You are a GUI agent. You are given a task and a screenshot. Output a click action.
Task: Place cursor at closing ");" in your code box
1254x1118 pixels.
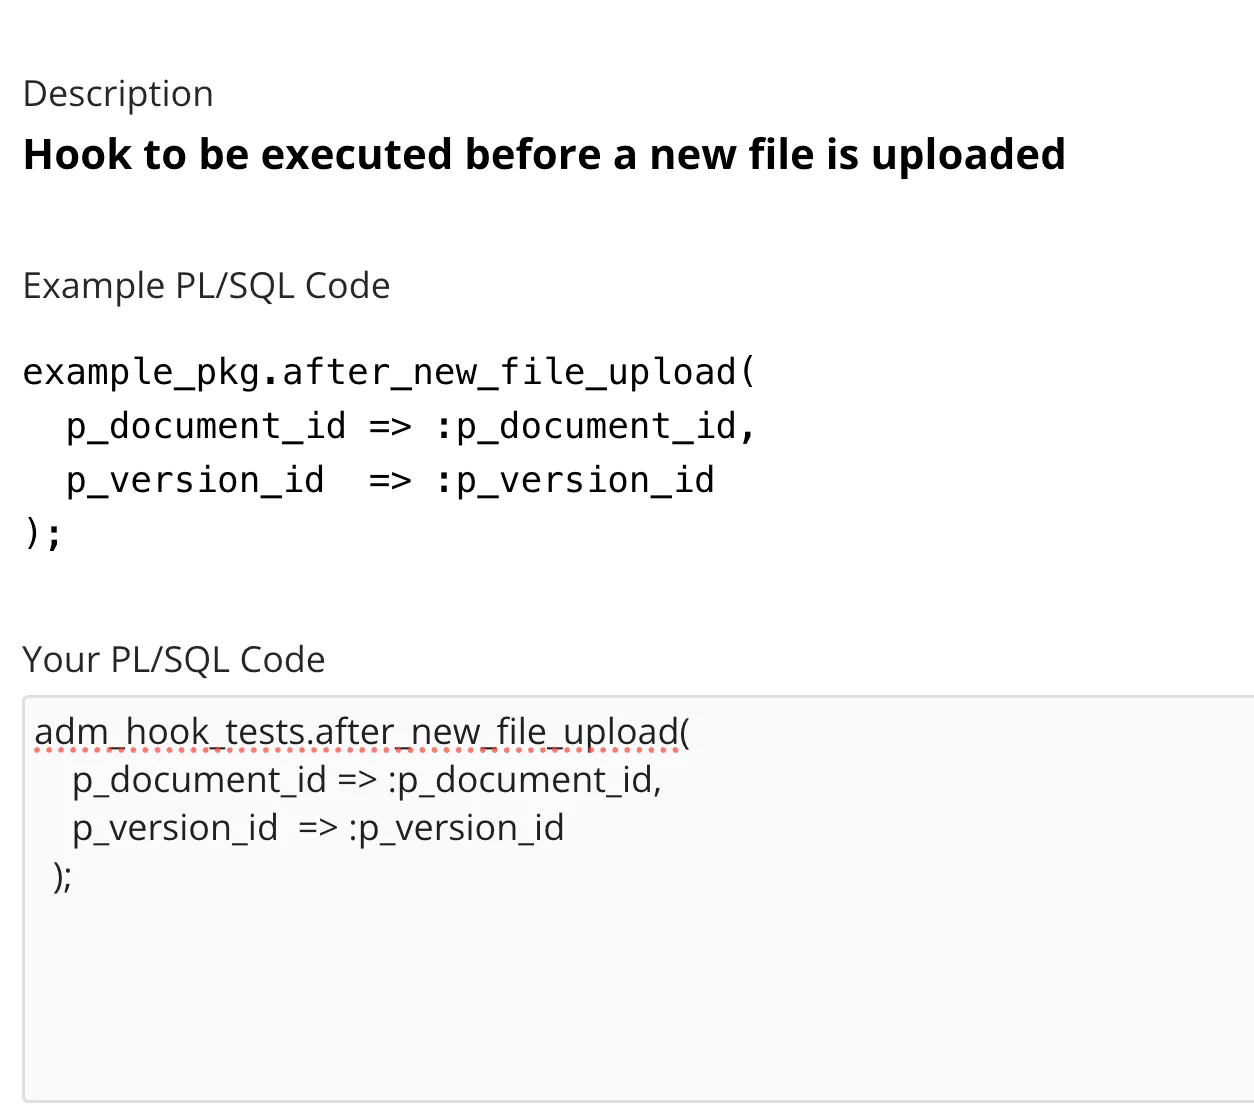[x=62, y=876]
